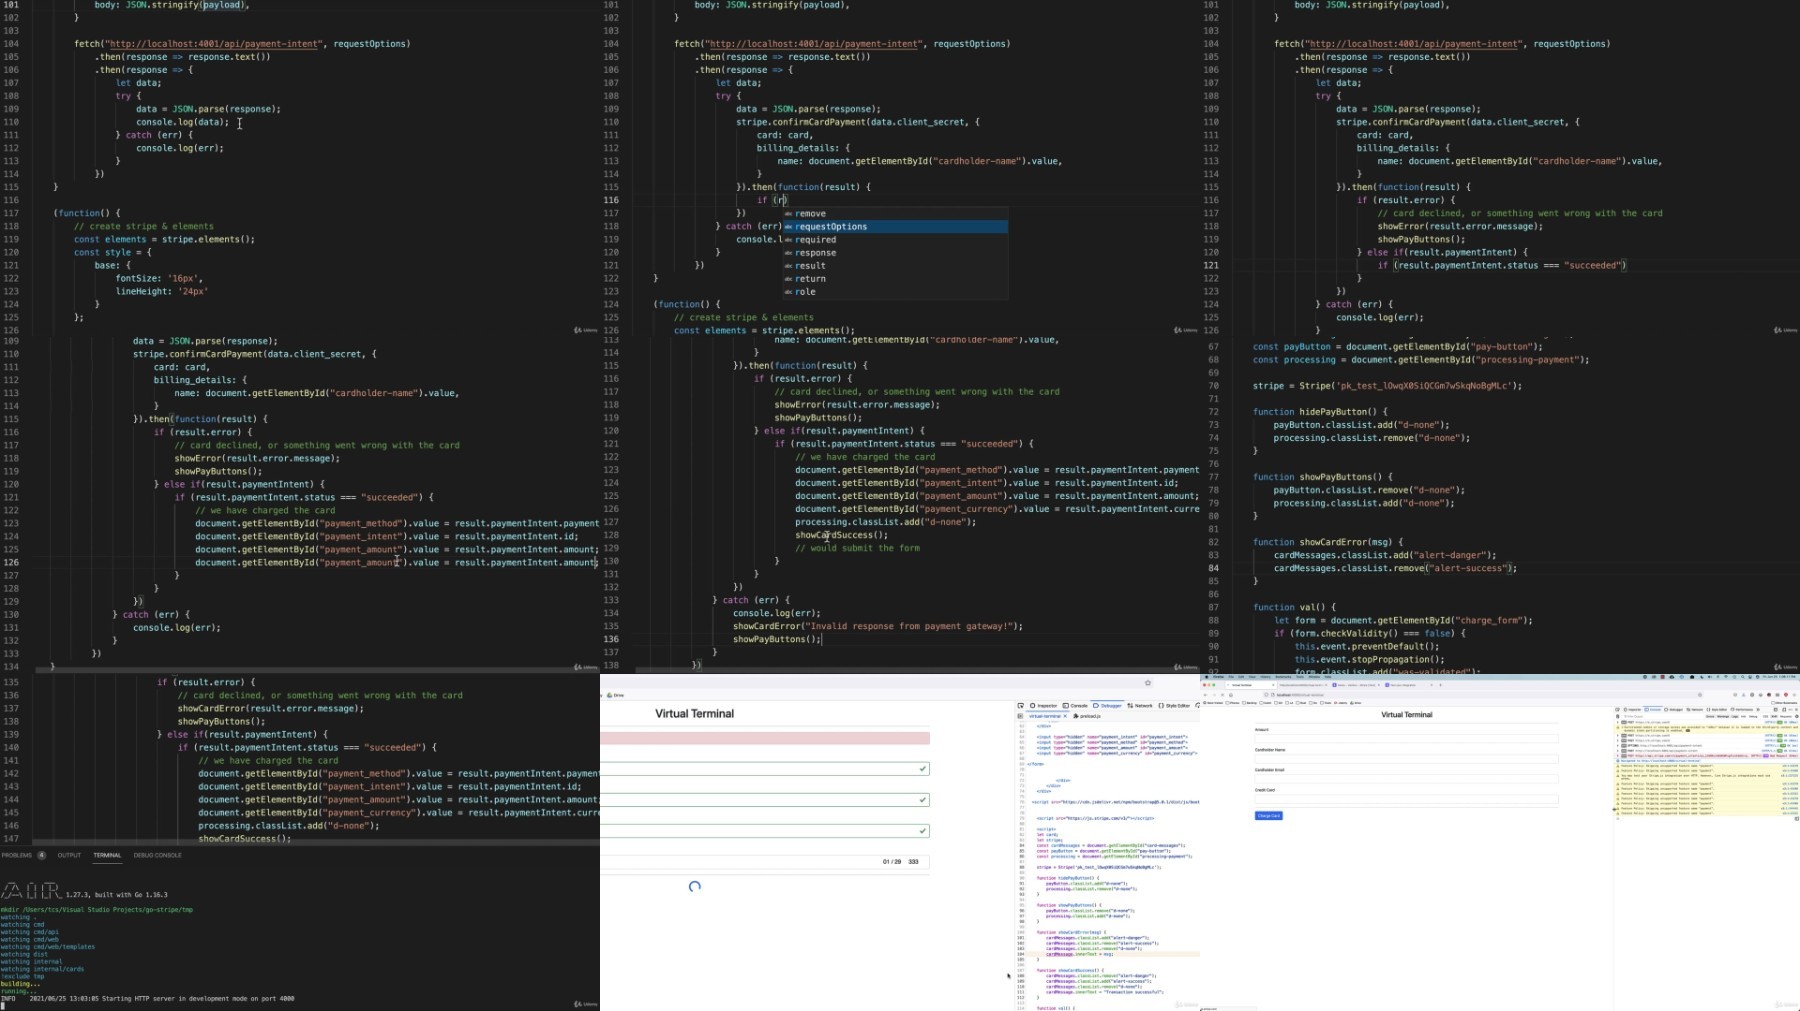Viewport: 1800px width, 1011px height.
Task: Select 'role' at the bottom of the suggestion list
Action: pos(895,291)
